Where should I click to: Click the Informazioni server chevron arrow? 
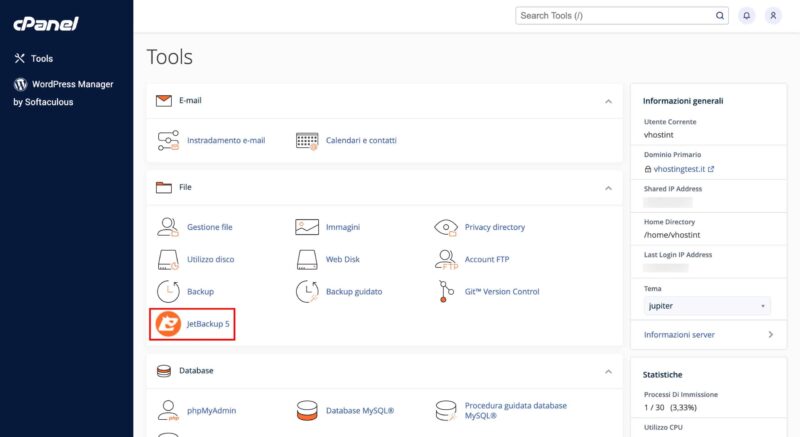[x=770, y=335]
